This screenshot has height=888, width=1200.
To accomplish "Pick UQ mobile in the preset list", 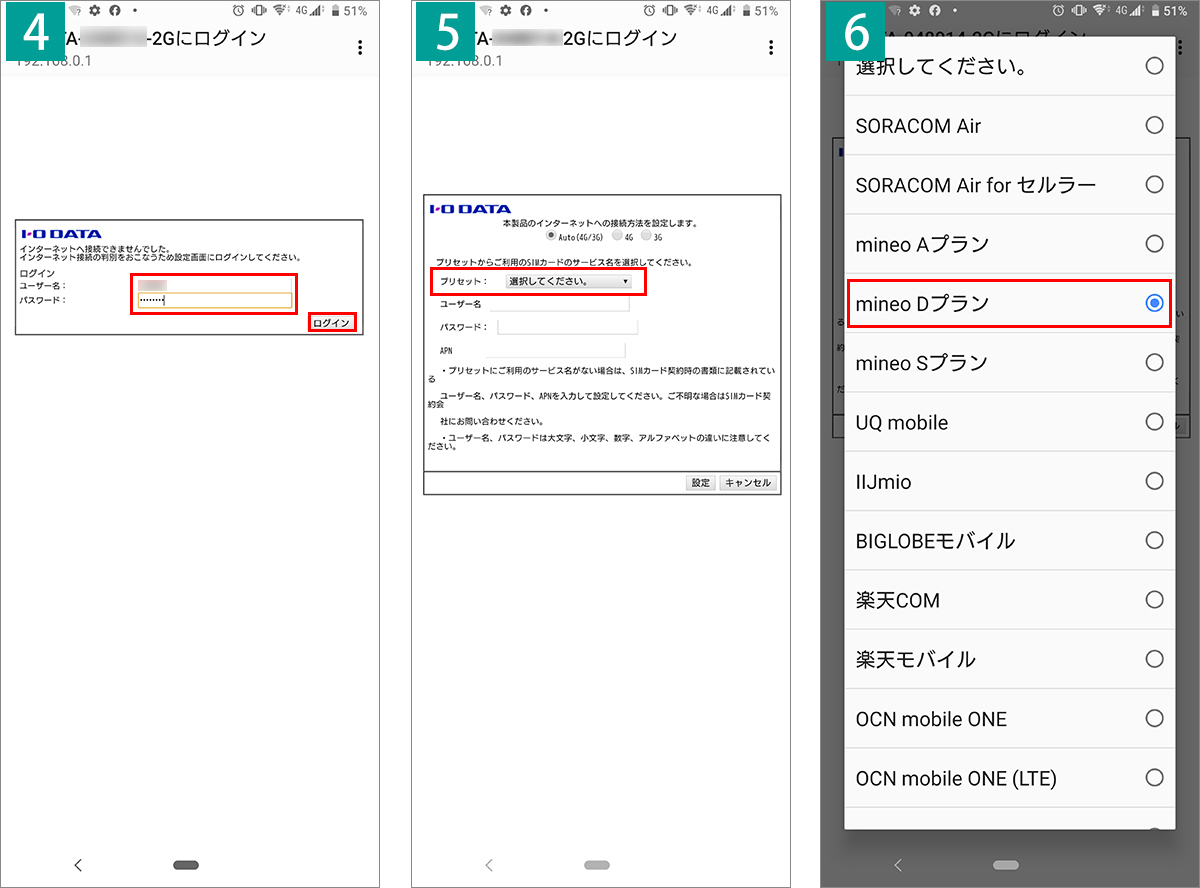I will [x=1009, y=422].
